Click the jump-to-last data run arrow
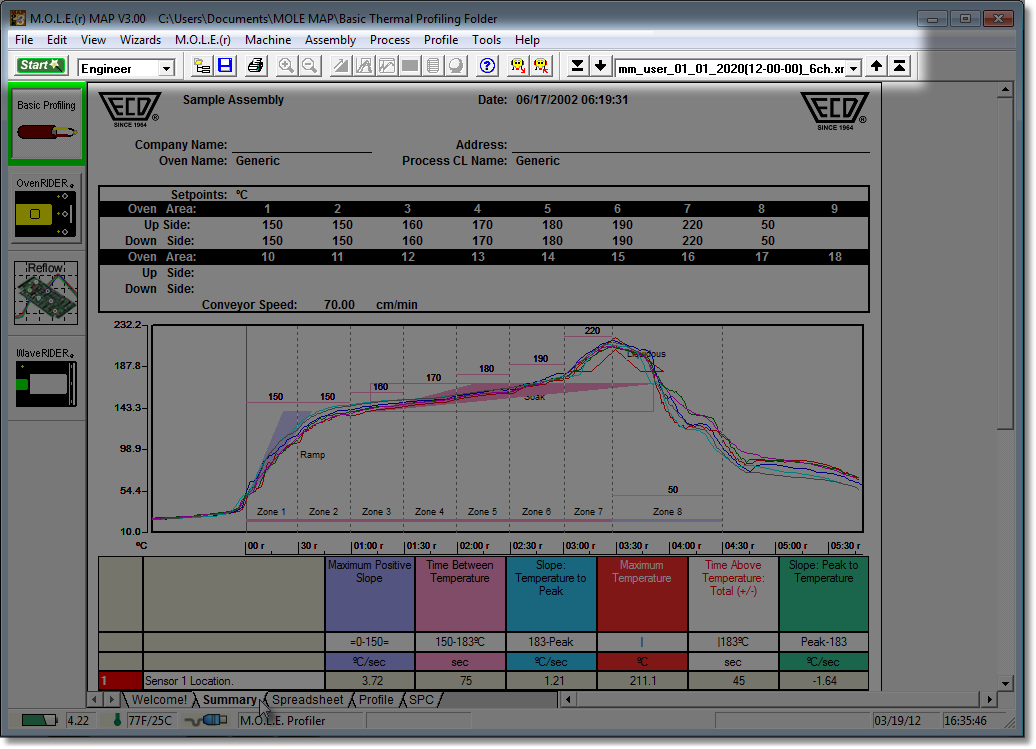This screenshot has height=749, width=1036. click(577, 66)
